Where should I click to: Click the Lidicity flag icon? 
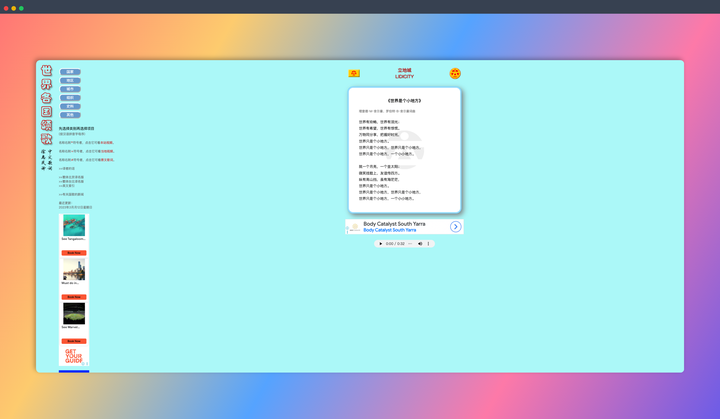(x=354, y=74)
